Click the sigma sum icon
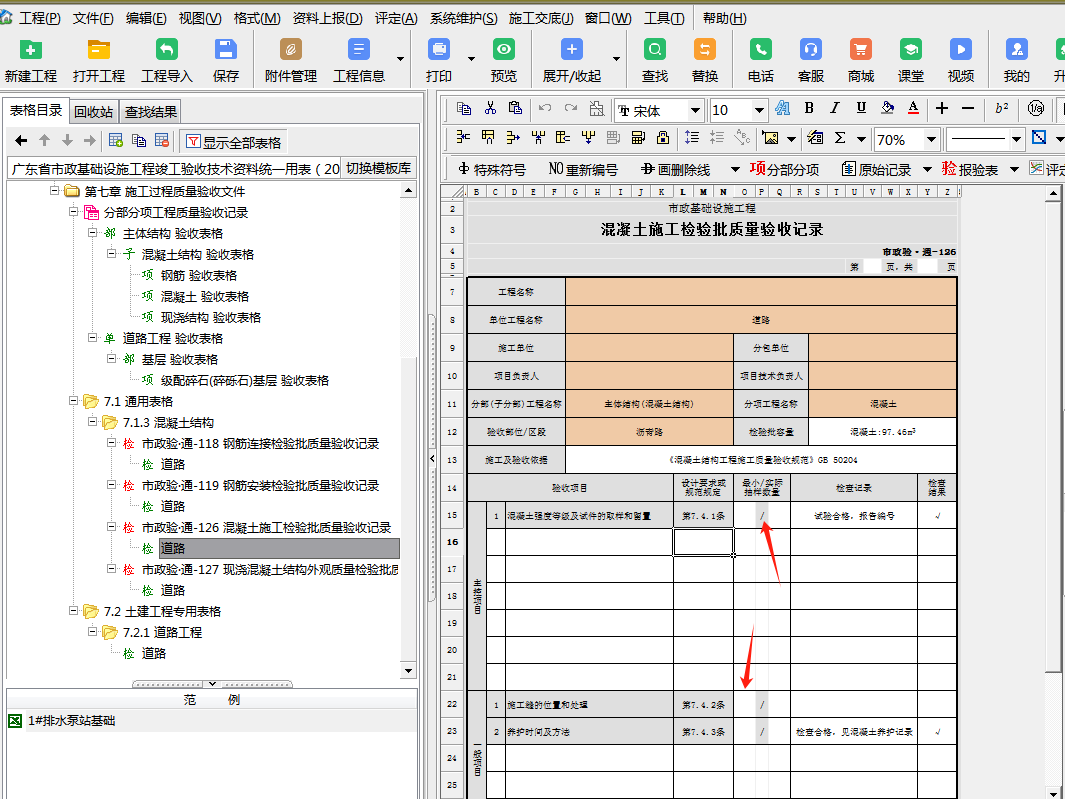Screen dimensions: 1065x799 pos(840,138)
